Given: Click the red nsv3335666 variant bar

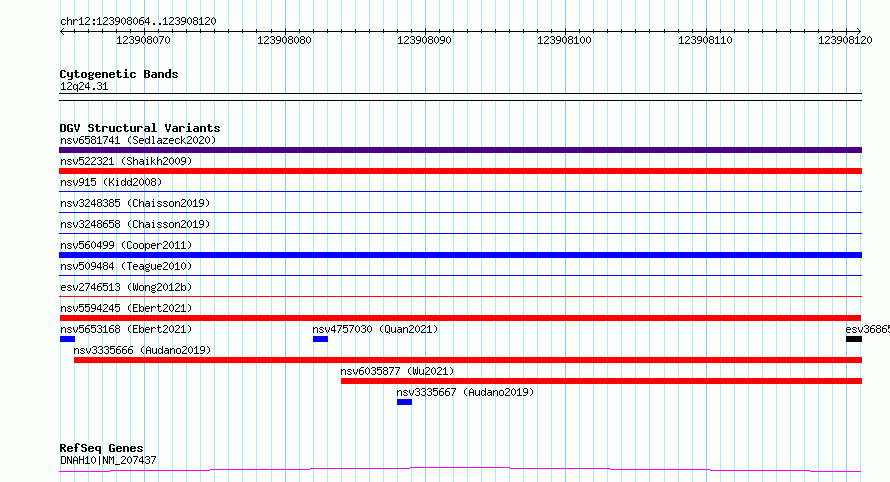Looking at the screenshot, I should click(468, 360).
